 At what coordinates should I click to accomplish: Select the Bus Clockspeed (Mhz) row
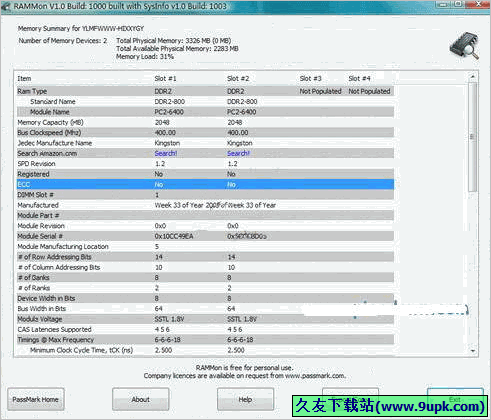tap(205, 133)
